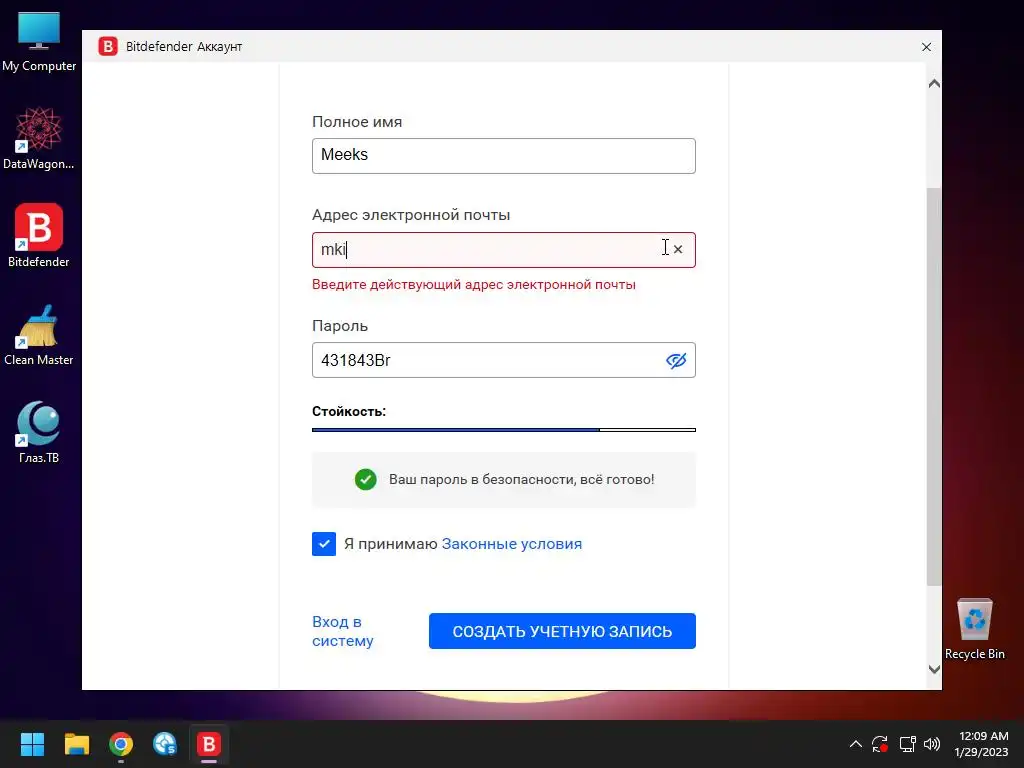The image size is (1024, 768).
Task: Select the Bitdefender taskbar icon
Action: [x=209, y=744]
